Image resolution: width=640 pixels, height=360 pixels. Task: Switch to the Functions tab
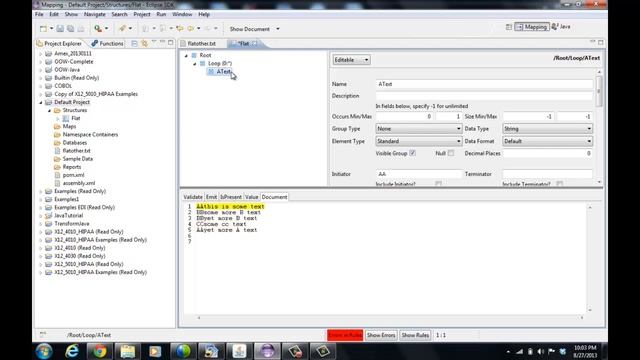pos(107,43)
